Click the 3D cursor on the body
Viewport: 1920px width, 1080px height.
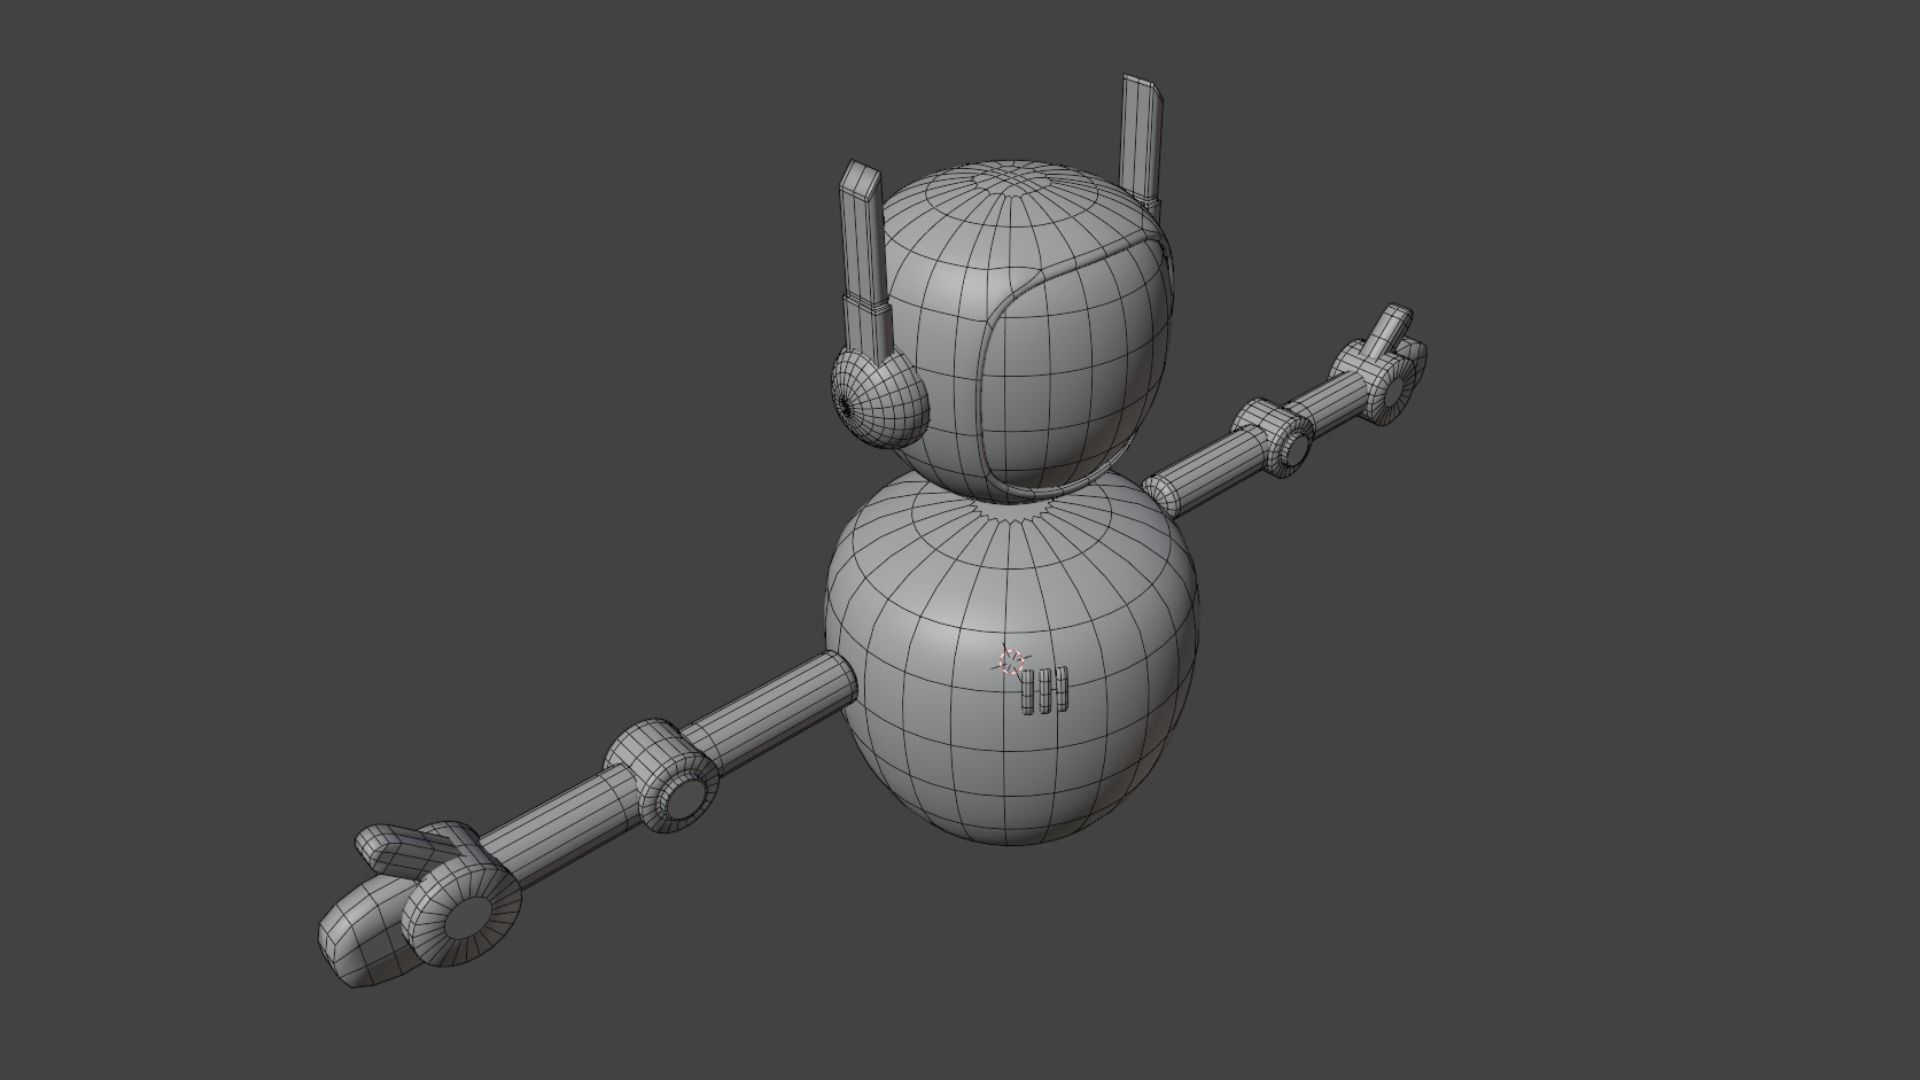pyautogui.click(x=1012, y=661)
